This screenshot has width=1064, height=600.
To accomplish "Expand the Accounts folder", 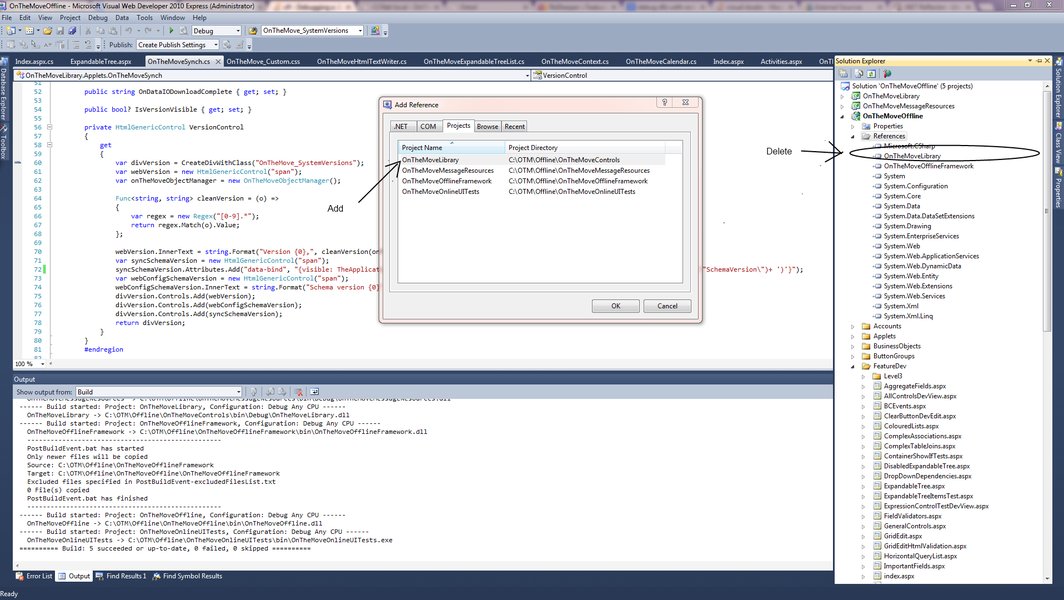I will click(853, 326).
